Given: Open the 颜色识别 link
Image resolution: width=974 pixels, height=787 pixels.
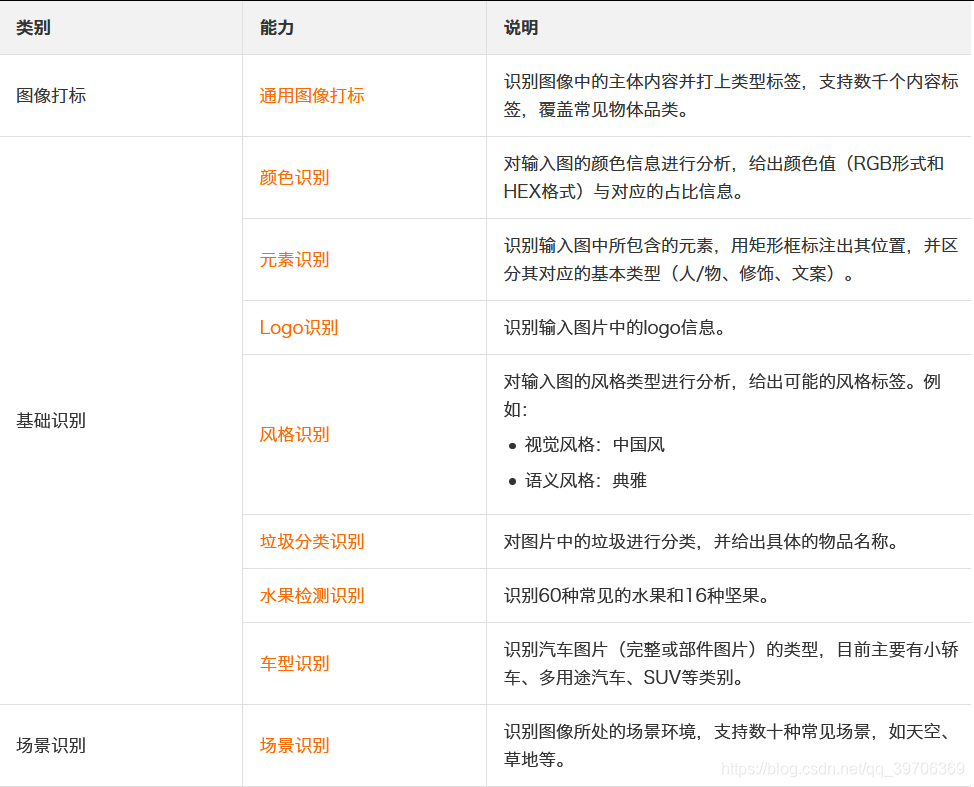Looking at the screenshot, I should coord(294,178).
